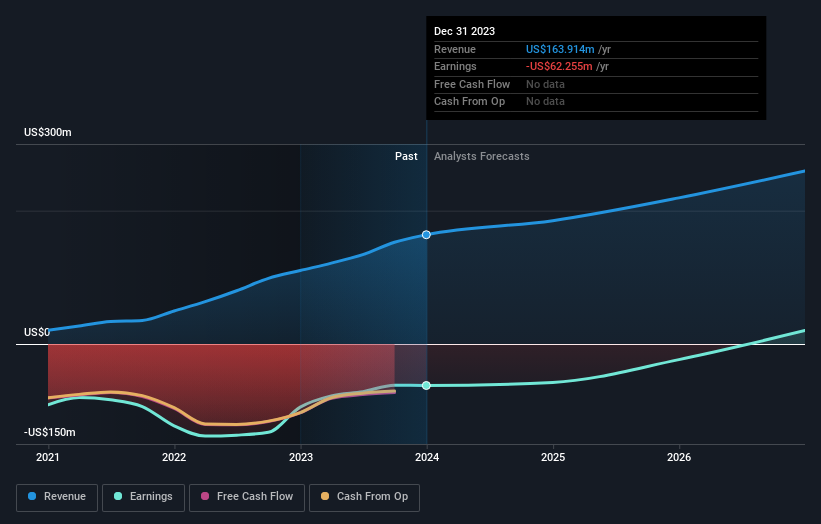The width and height of the screenshot is (821, 524).
Task: Click the Free Cash Flow row label in tooltip
Action: (472, 84)
